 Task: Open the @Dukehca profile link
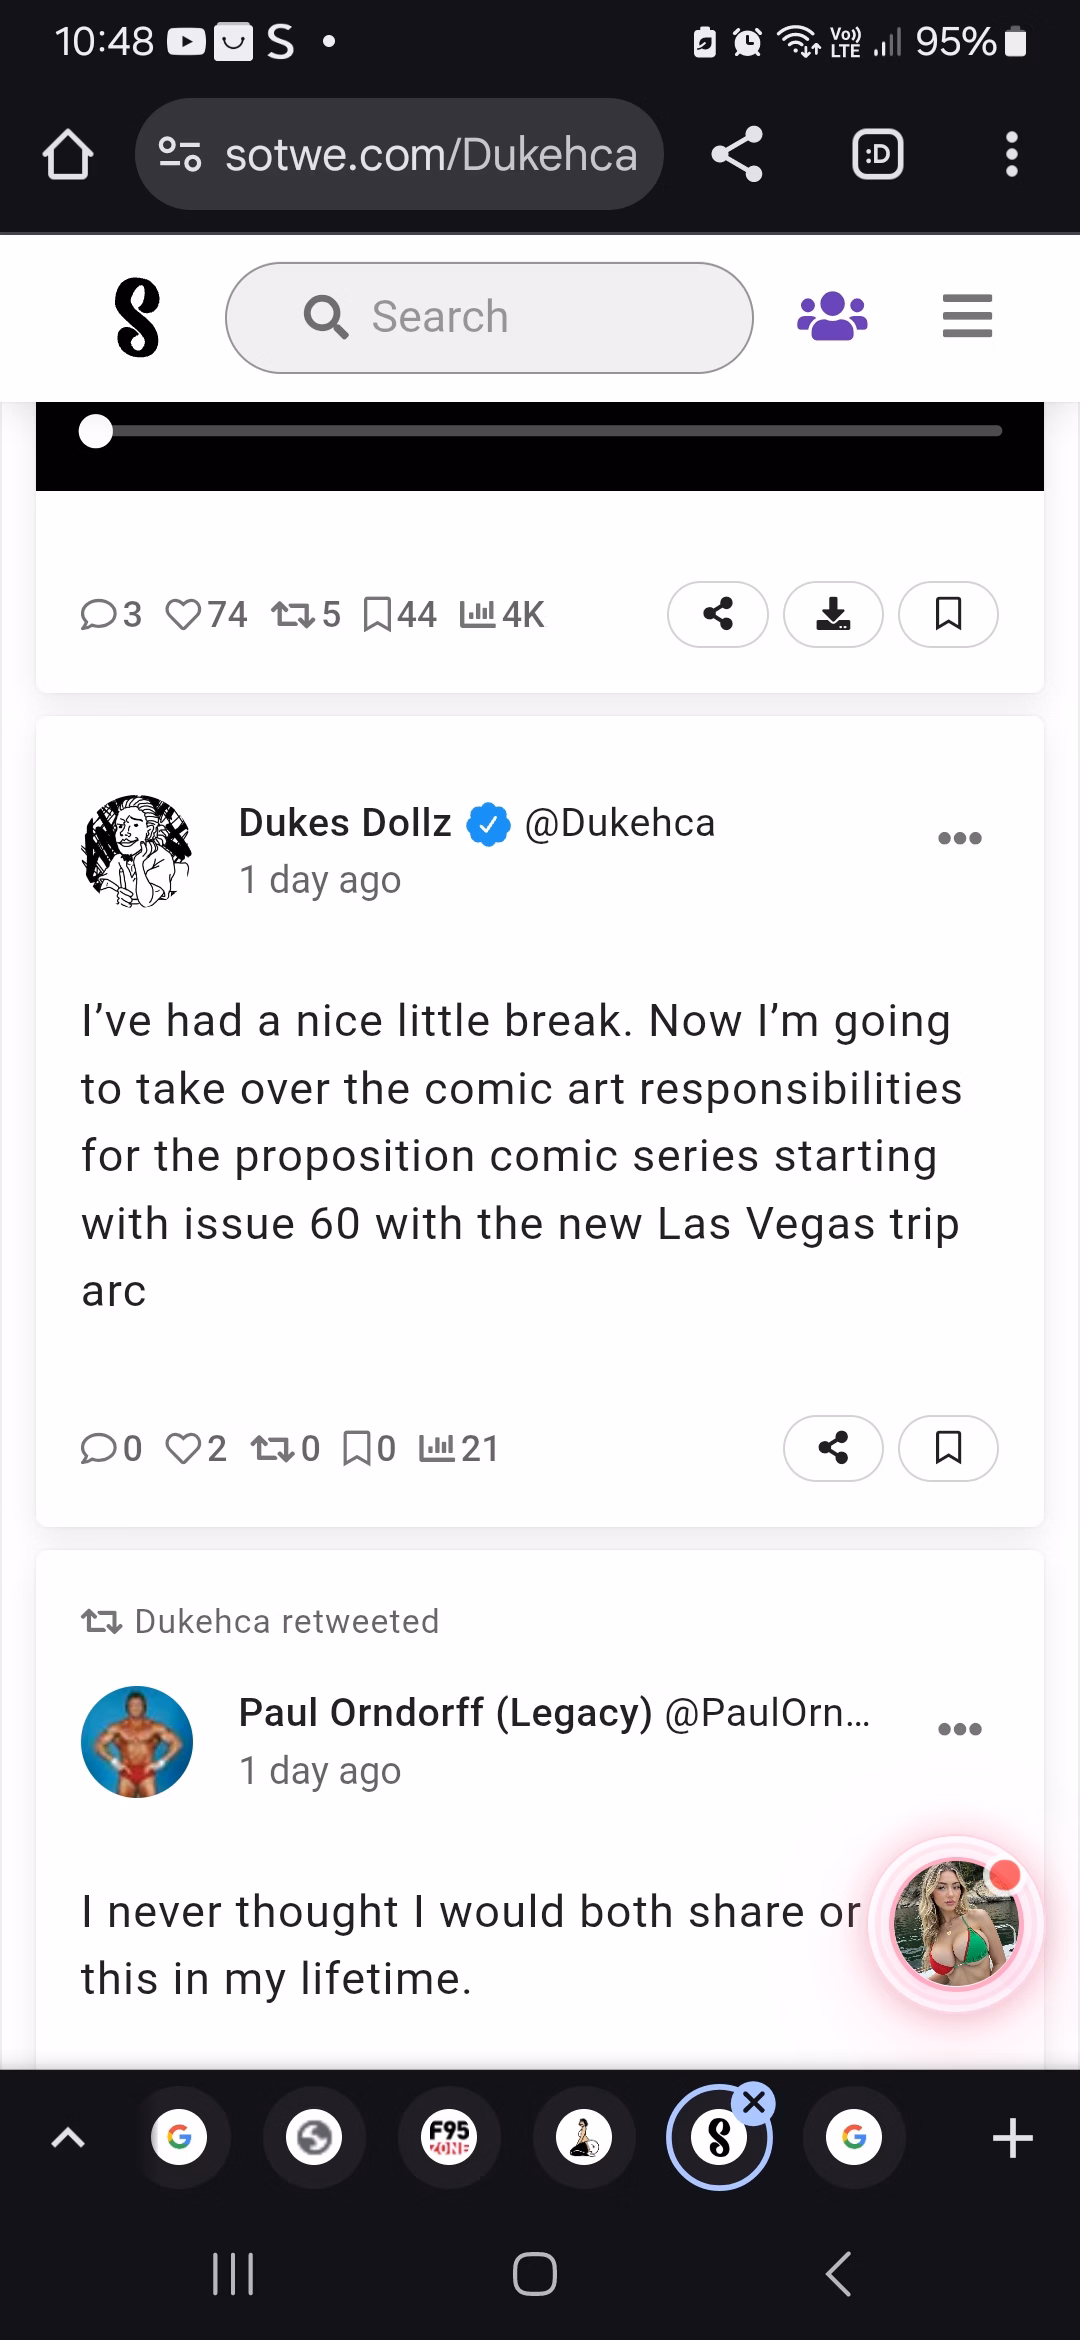(620, 823)
